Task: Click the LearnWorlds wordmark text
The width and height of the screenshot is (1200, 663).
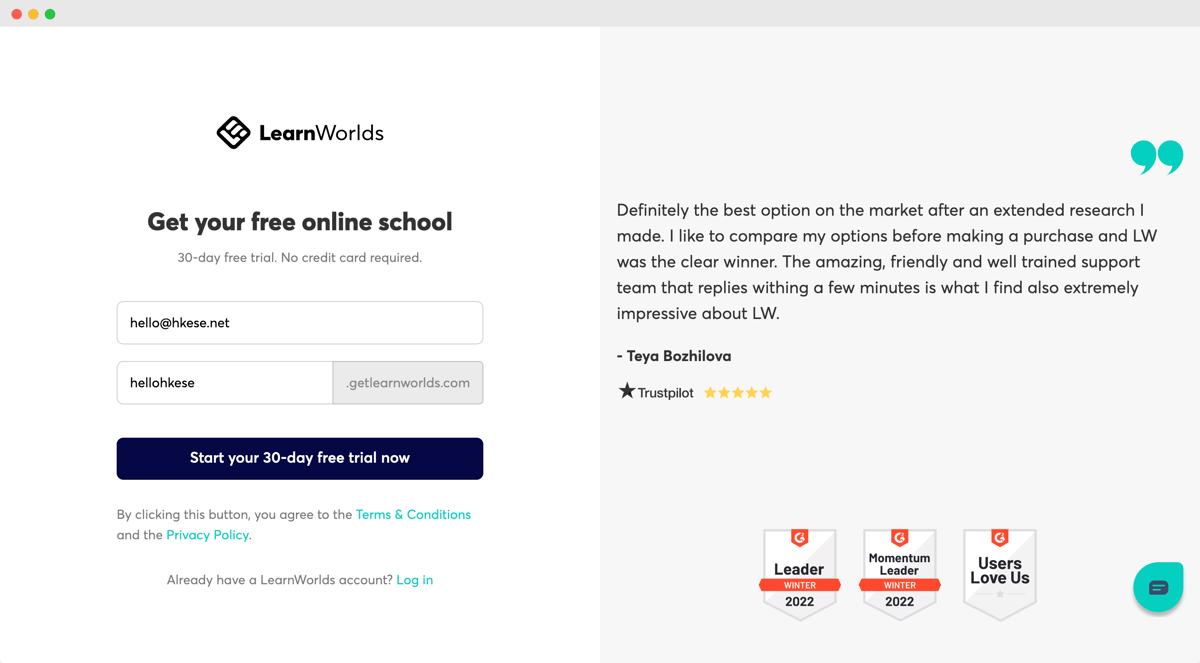Action: click(x=321, y=133)
